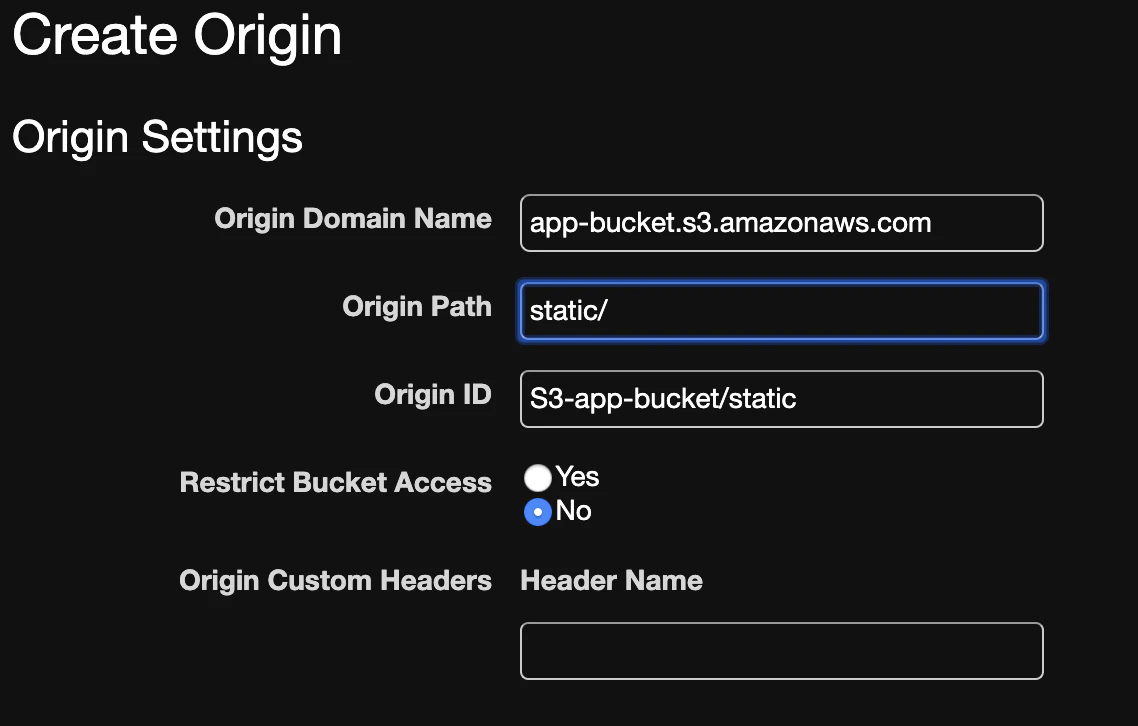Click the Origin Settings section heading

click(157, 137)
